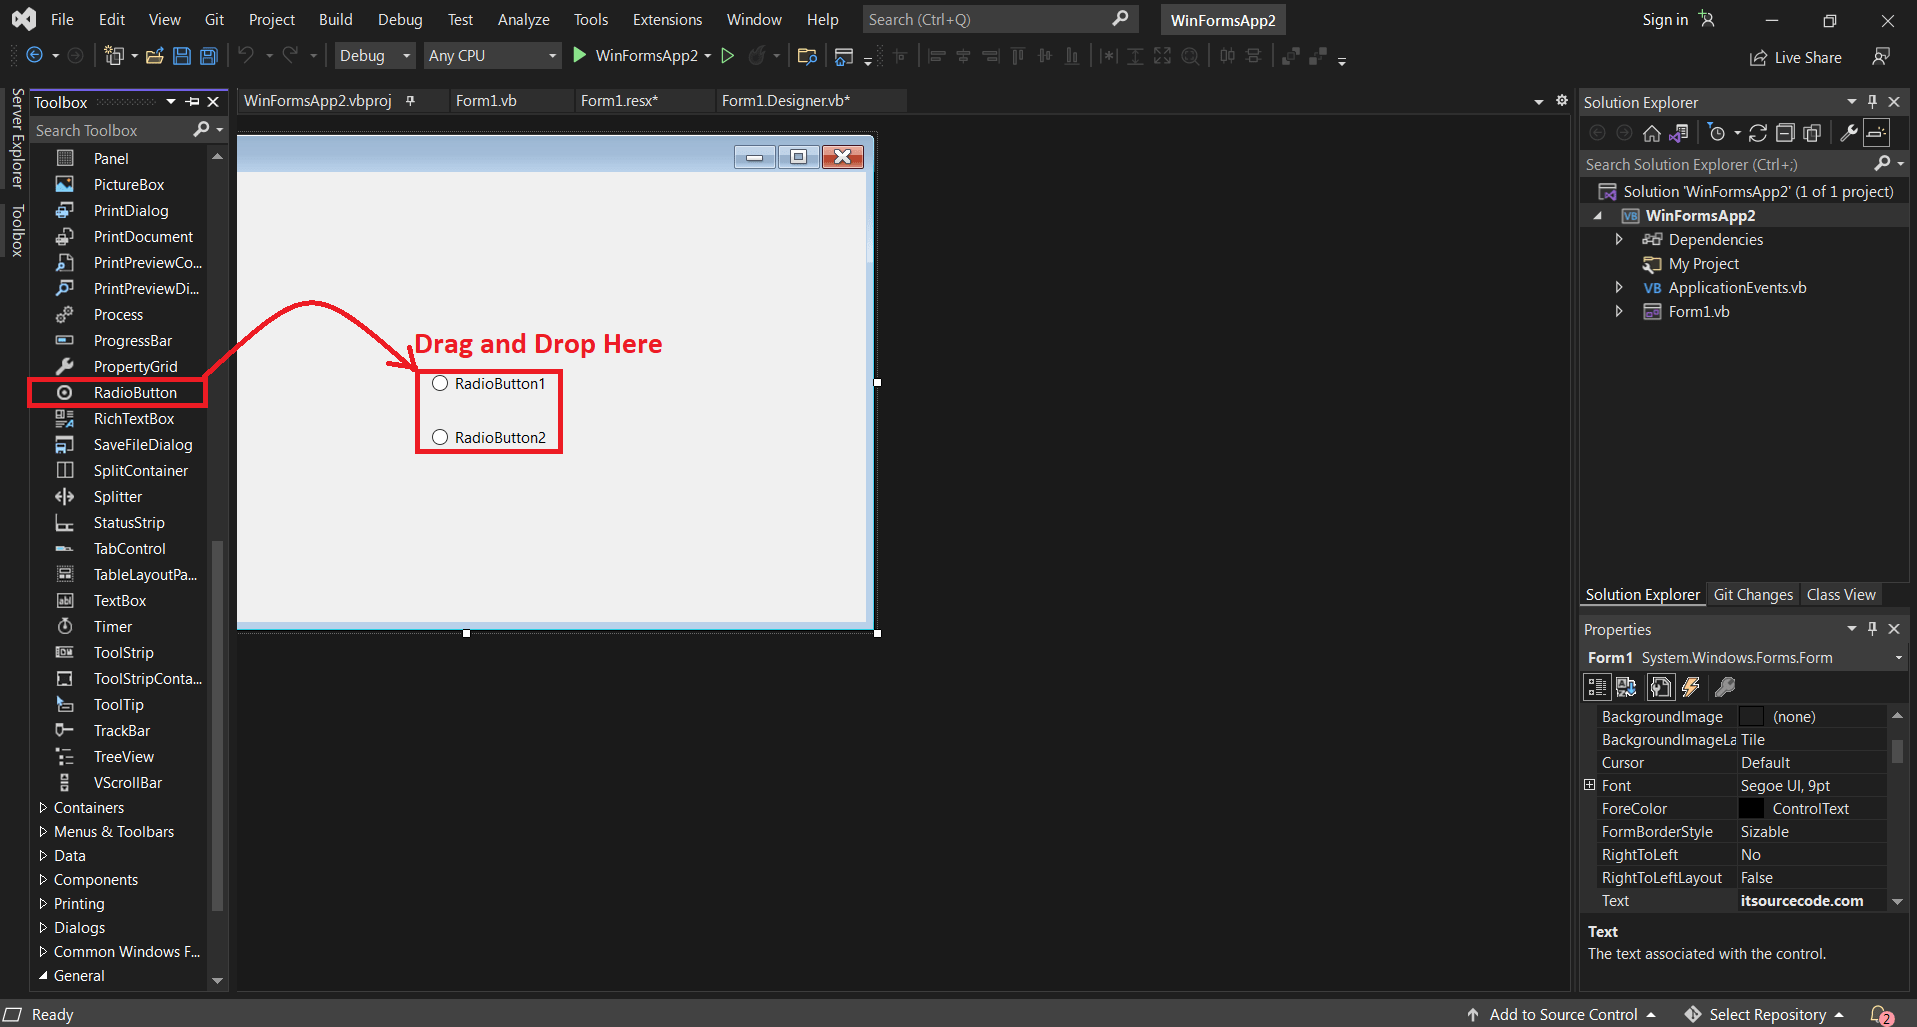Click the Git Changes tab
Screen dimensions: 1917x1027
(x=1752, y=594)
